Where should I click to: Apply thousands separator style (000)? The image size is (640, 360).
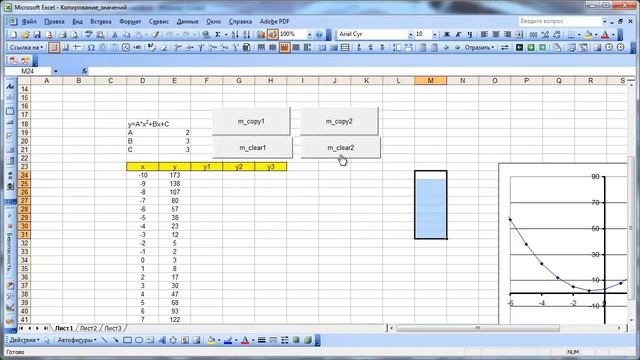click(533, 35)
